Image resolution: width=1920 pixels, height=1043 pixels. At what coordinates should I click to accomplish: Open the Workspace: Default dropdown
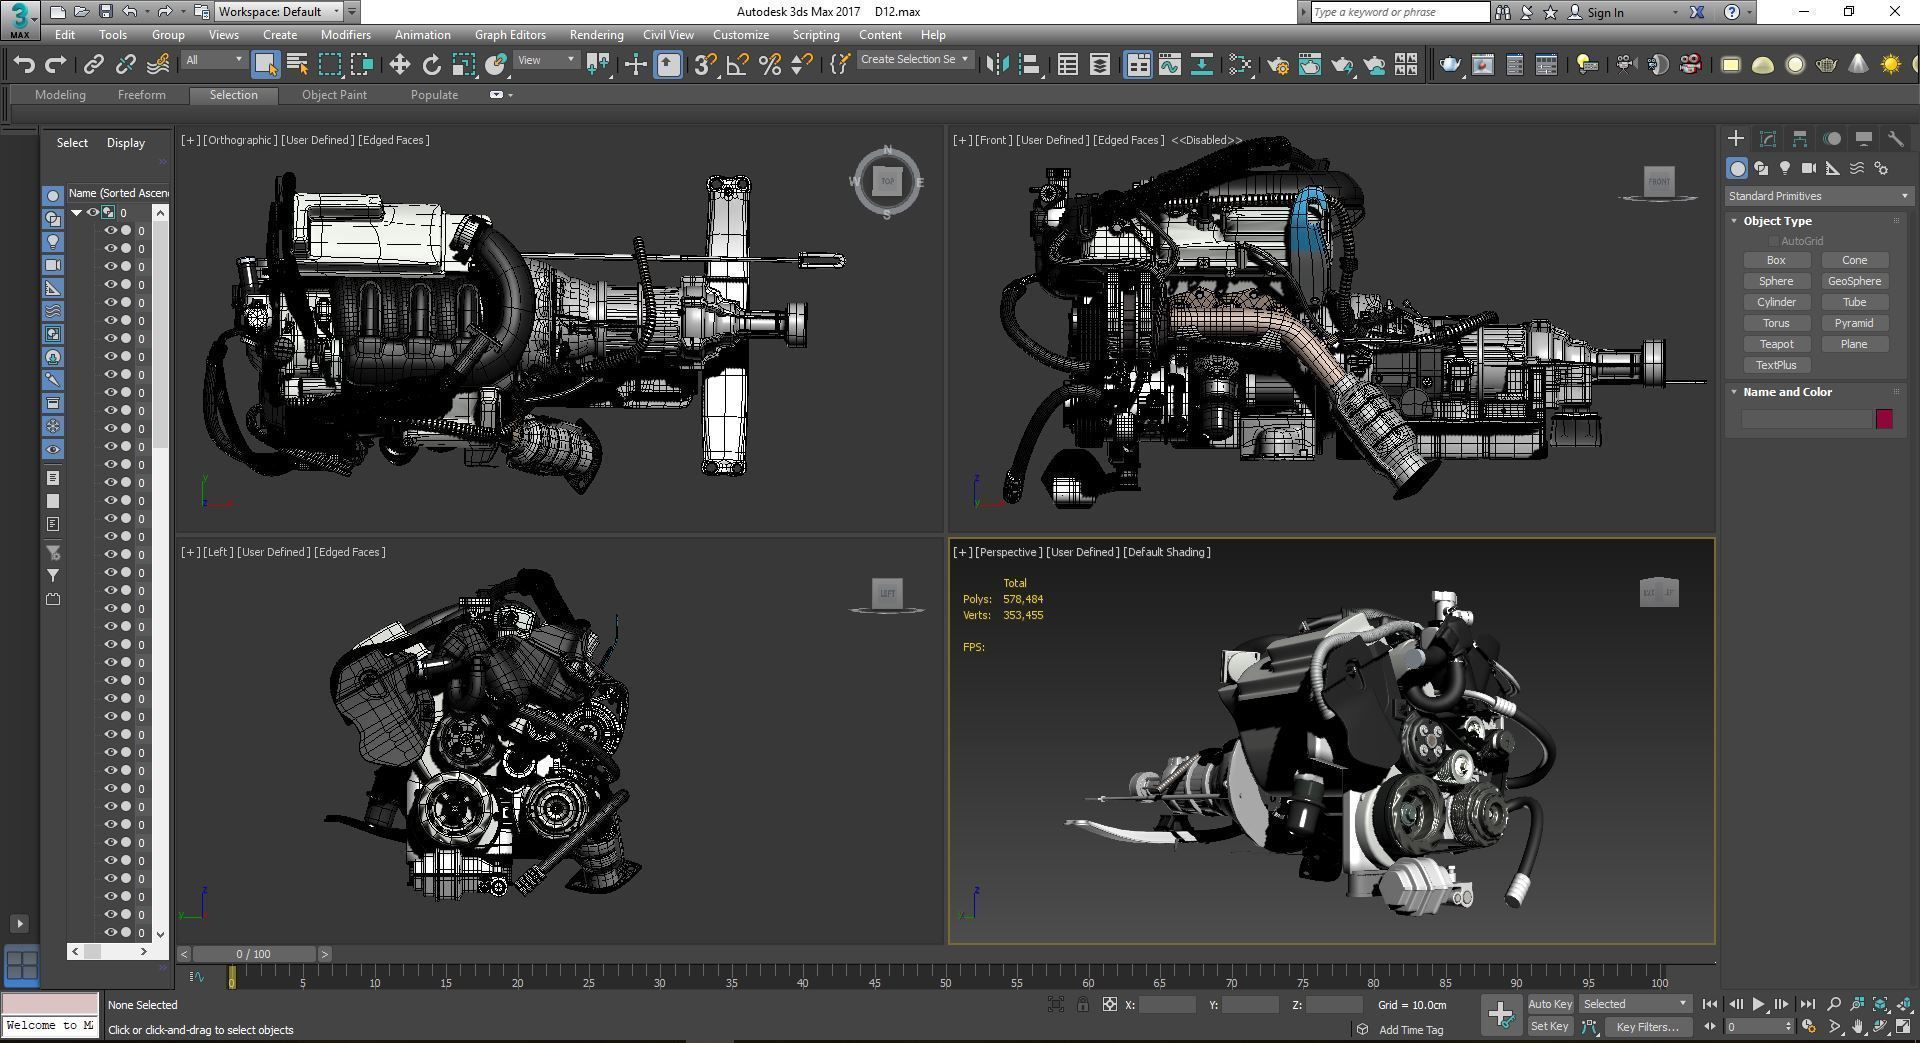279,12
